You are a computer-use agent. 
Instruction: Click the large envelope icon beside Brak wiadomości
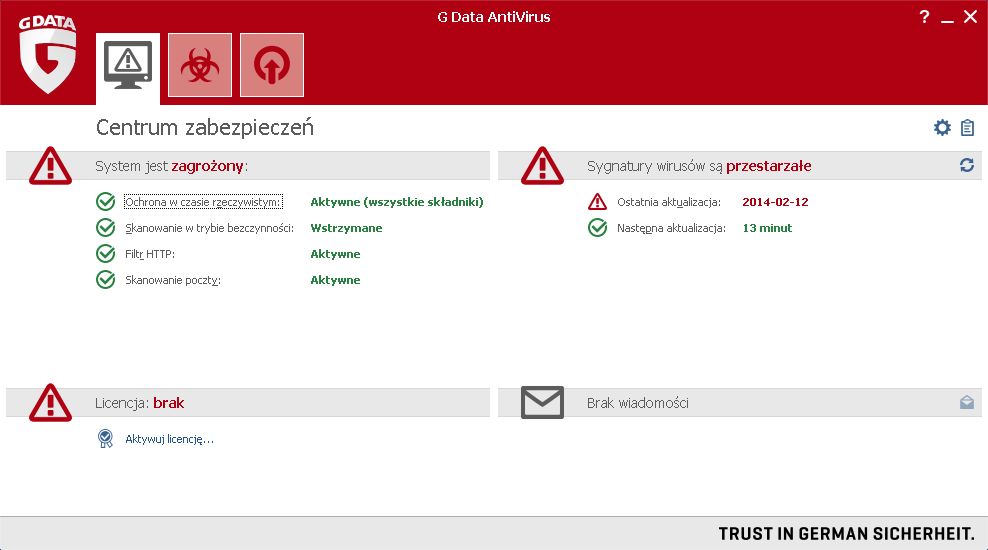click(x=542, y=402)
